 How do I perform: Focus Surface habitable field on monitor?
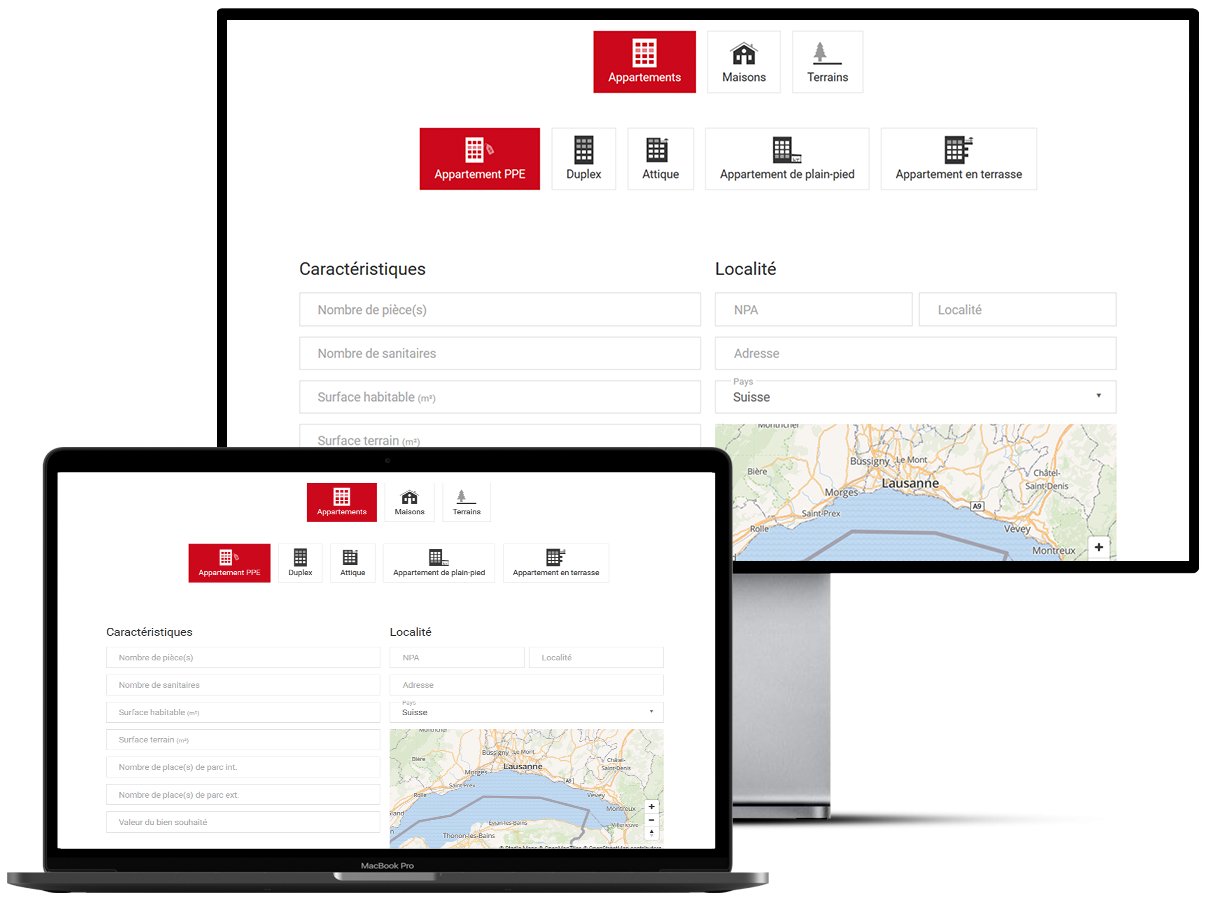click(x=500, y=397)
